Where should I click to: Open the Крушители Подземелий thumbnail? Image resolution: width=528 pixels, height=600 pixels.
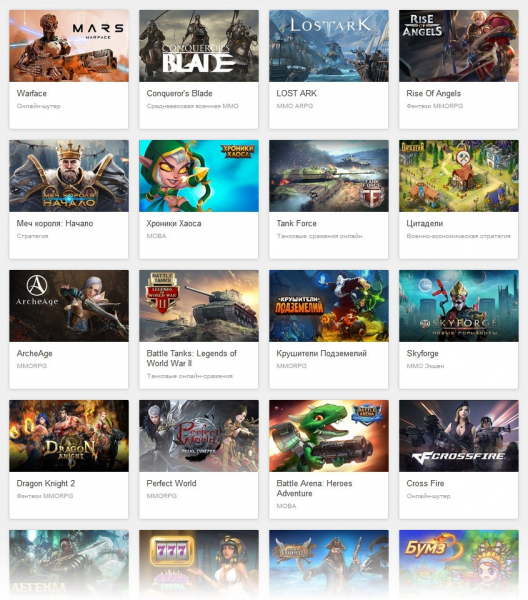click(329, 306)
